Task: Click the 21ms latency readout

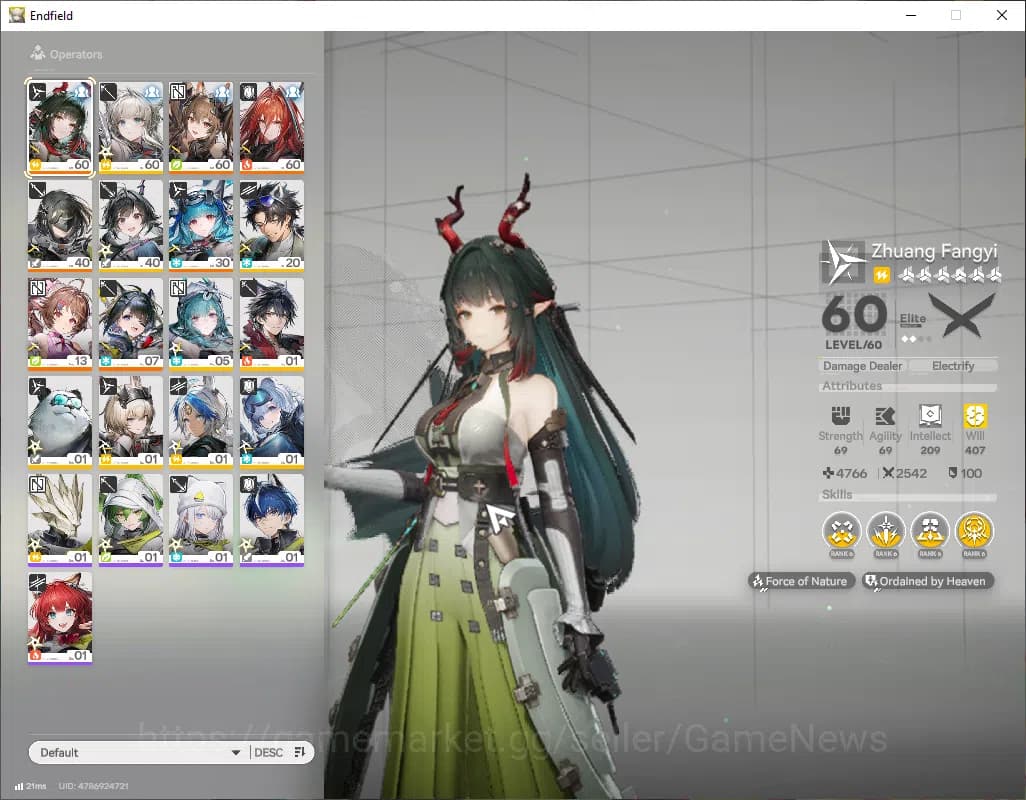Action: pos(36,786)
